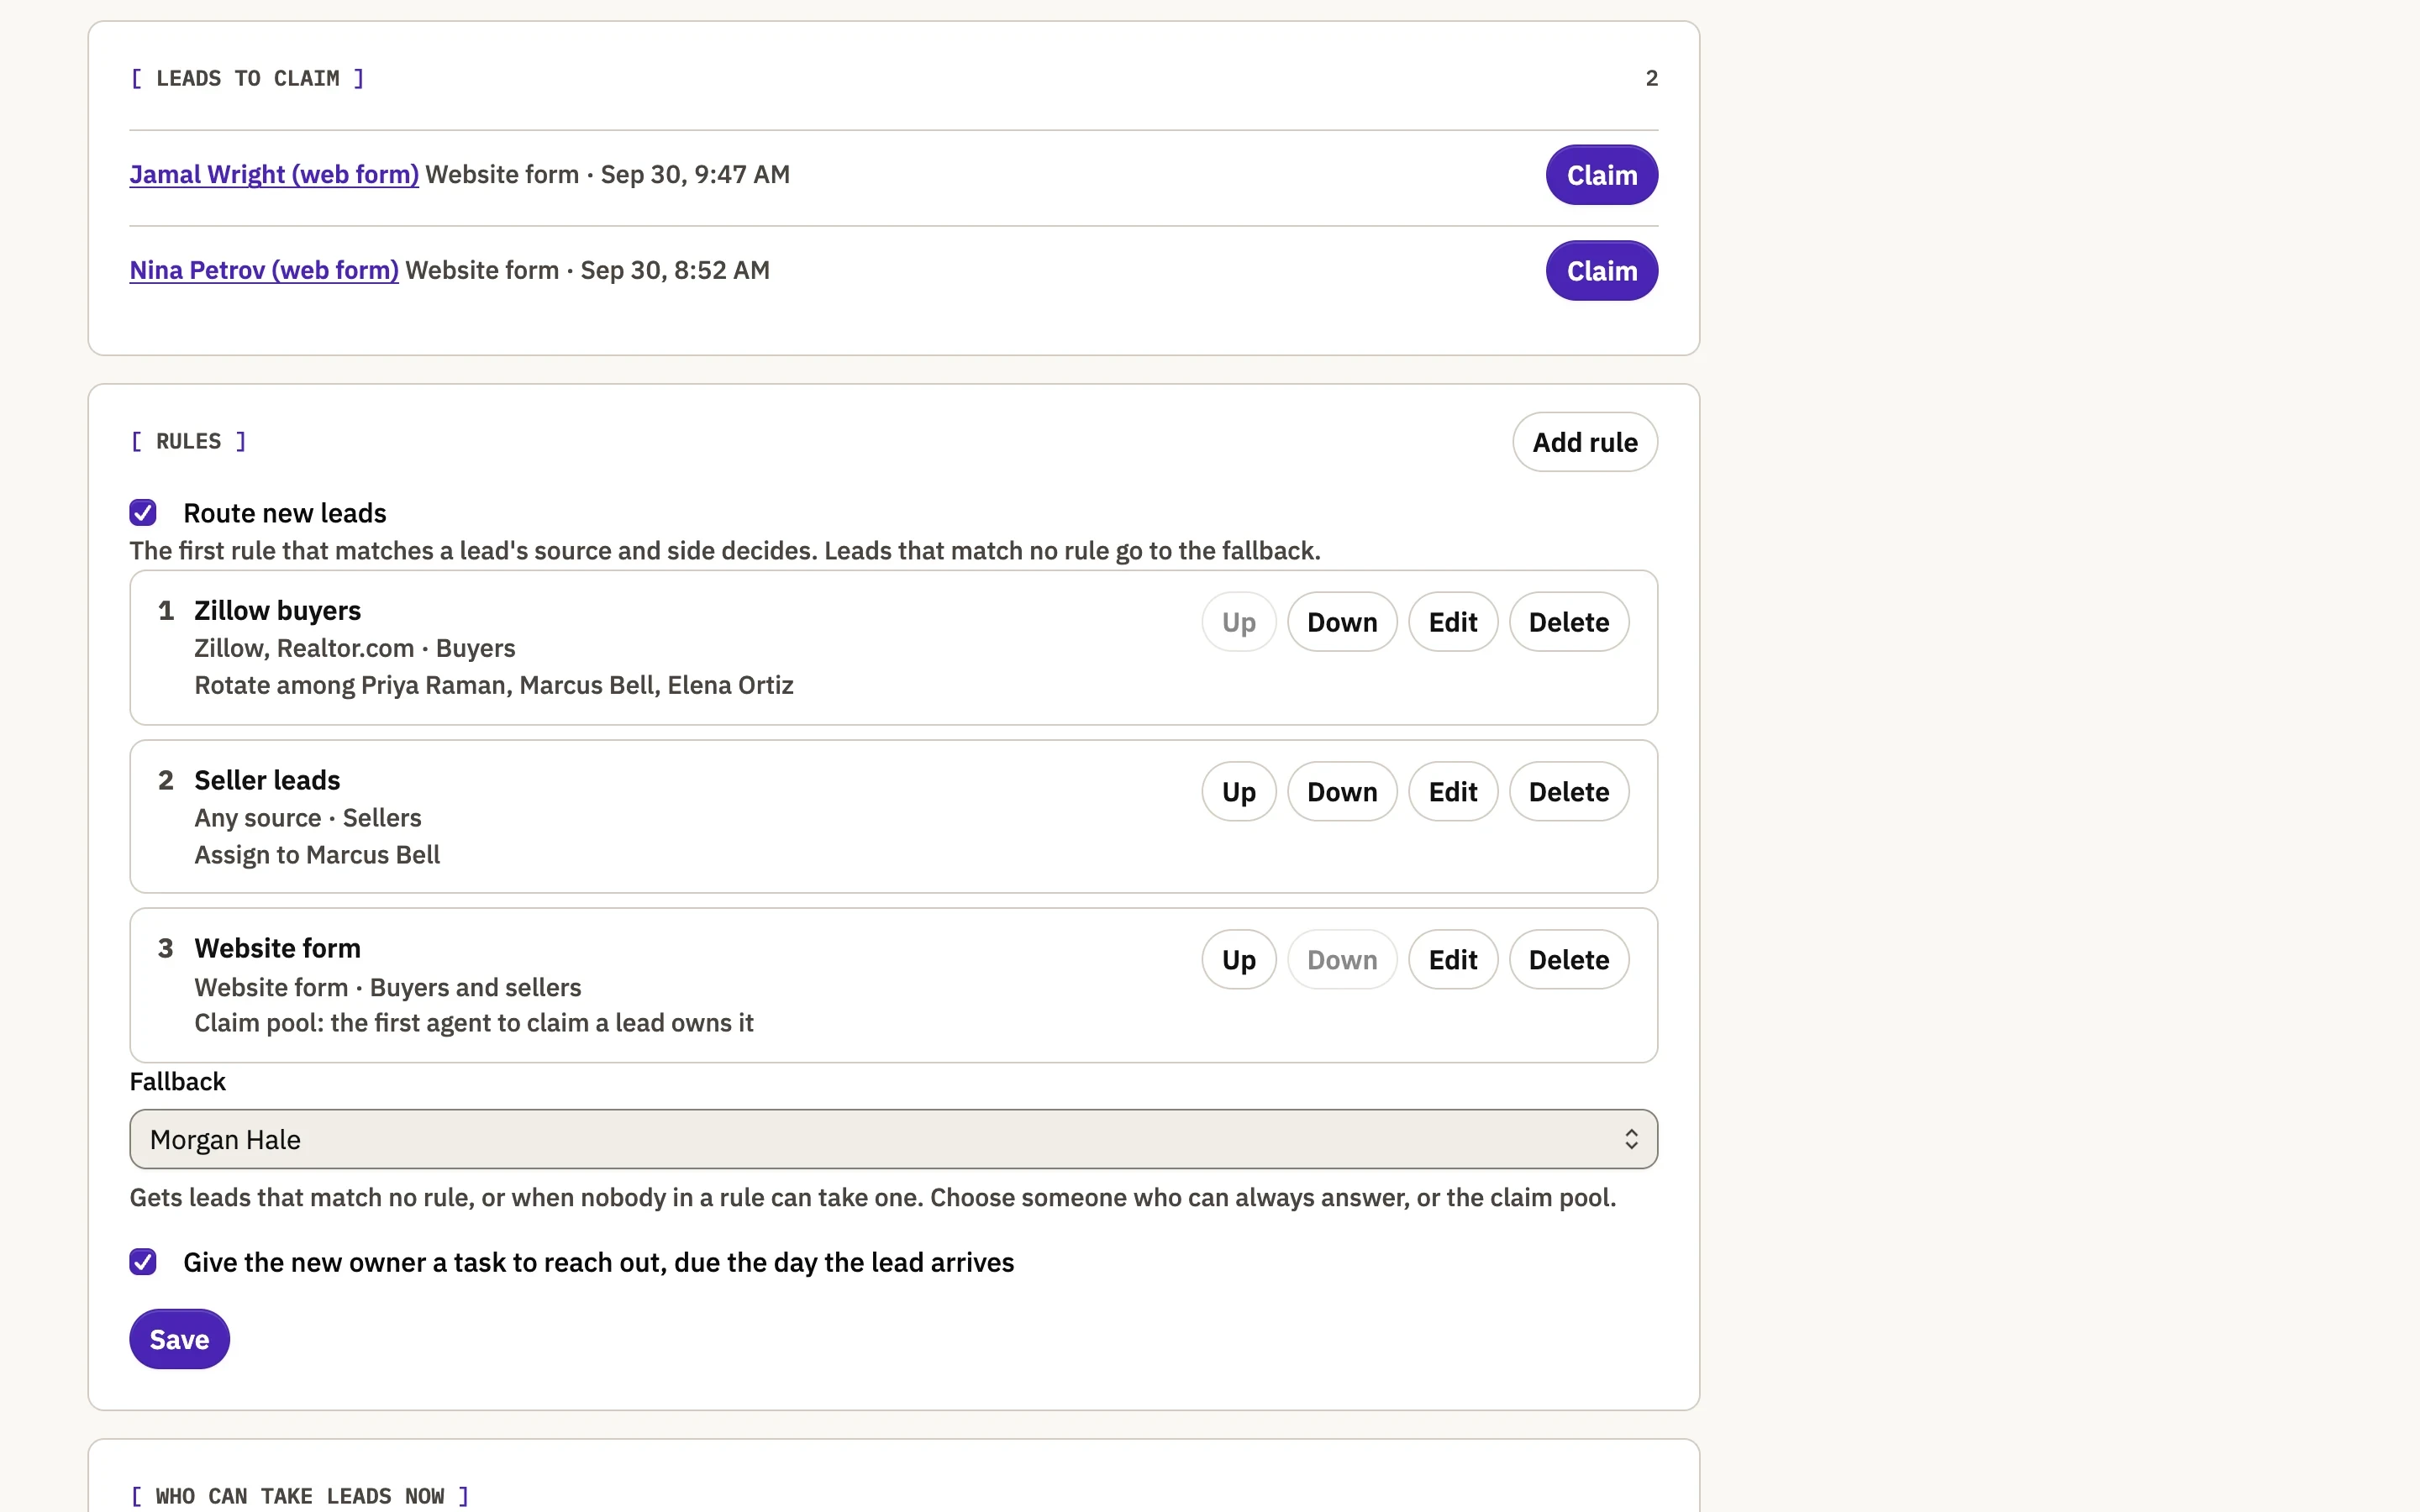
Task: Edit the Seller leads rule
Action: [1453, 792]
